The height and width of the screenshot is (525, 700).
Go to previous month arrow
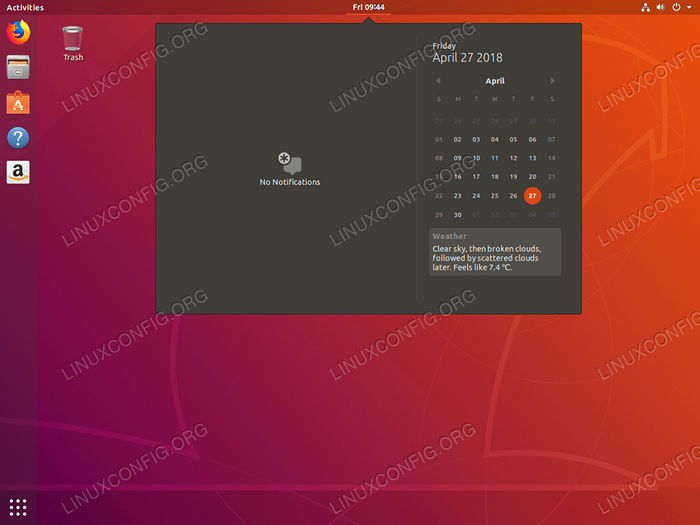point(438,81)
